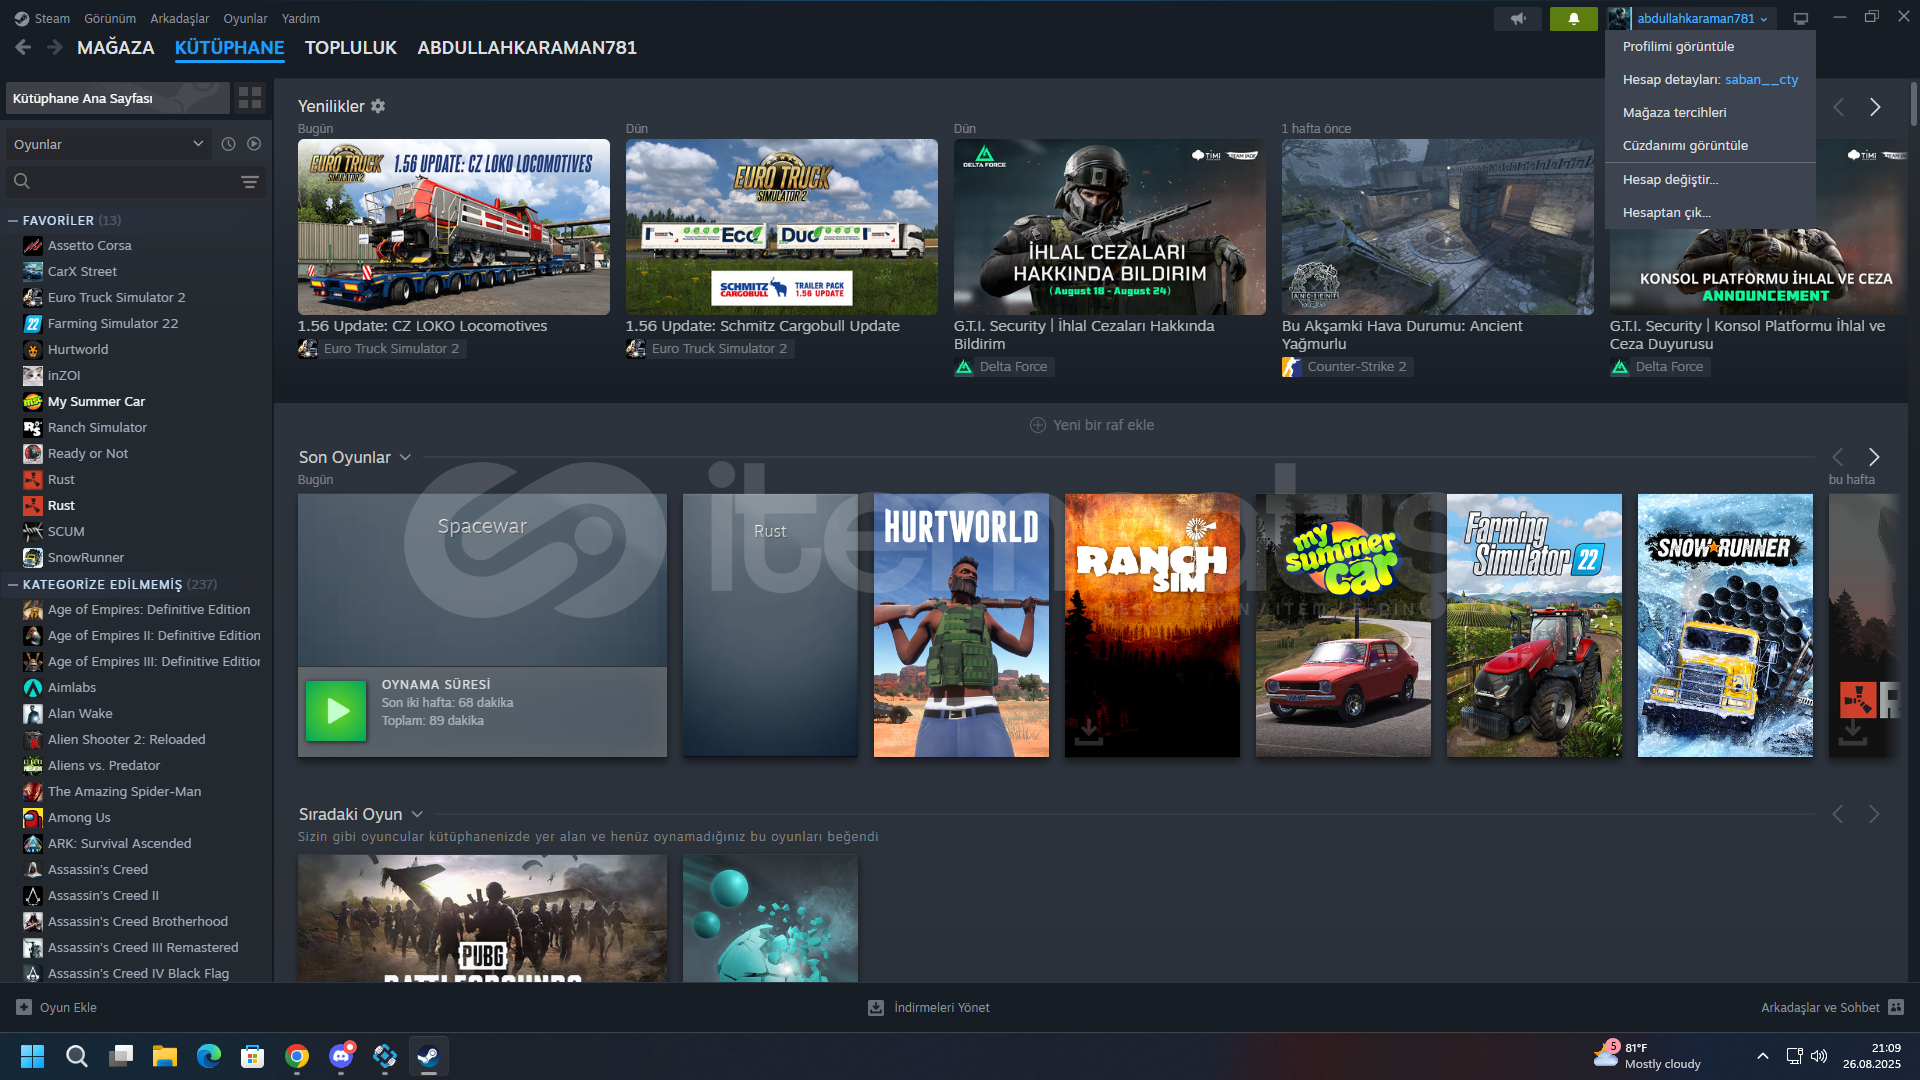Click the Big Picture mode monitor icon

point(1801,18)
